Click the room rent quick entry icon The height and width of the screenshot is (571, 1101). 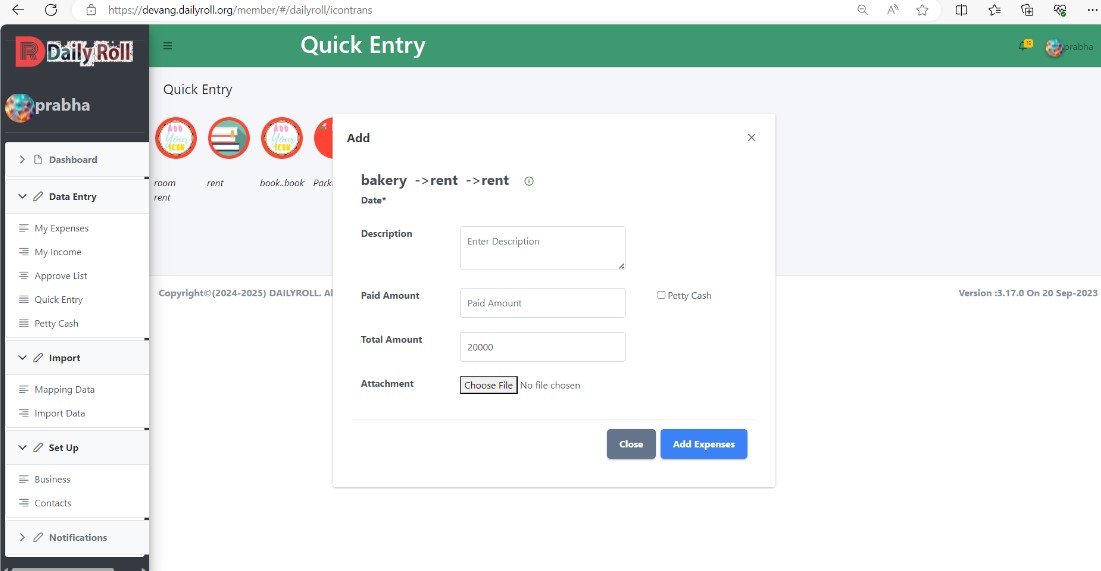[x=176, y=138]
